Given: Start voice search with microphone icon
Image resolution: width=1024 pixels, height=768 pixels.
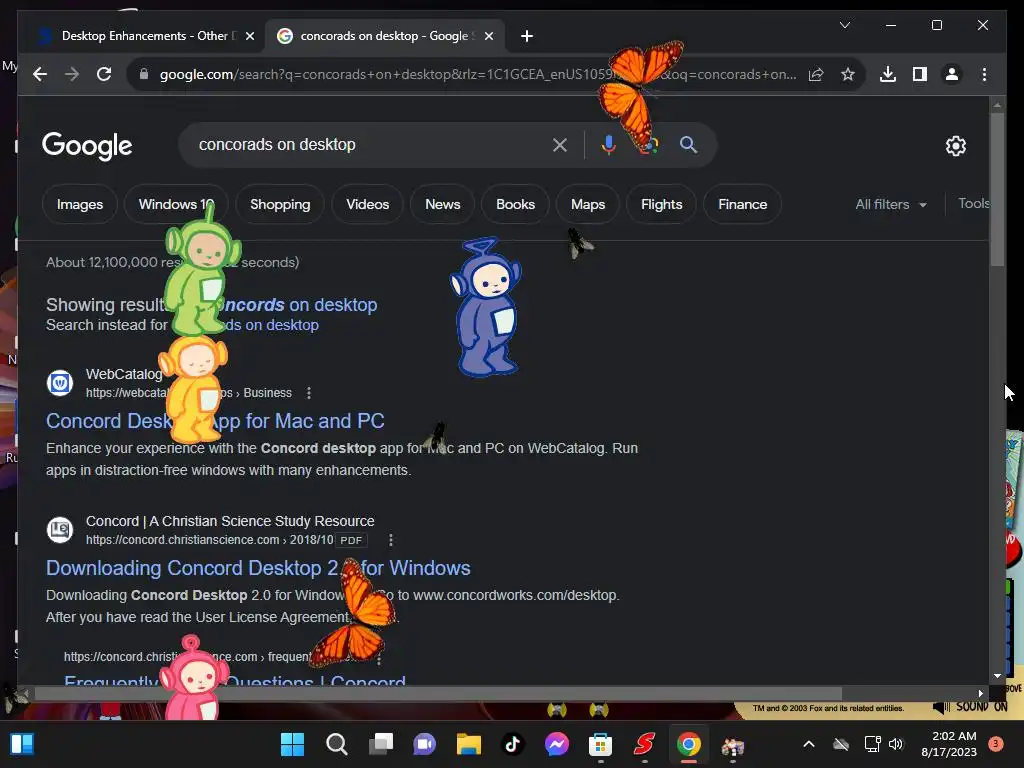Looking at the screenshot, I should [609, 145].
